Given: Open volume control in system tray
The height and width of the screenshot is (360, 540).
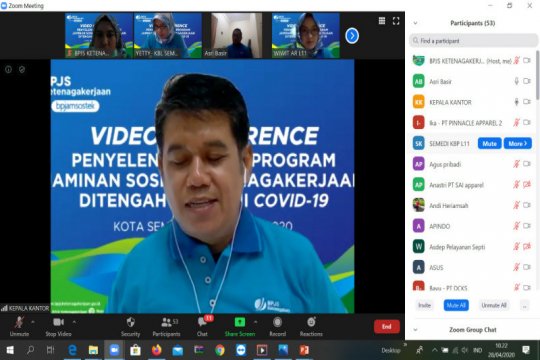Looking at the screenshot, I should [465, 350].
